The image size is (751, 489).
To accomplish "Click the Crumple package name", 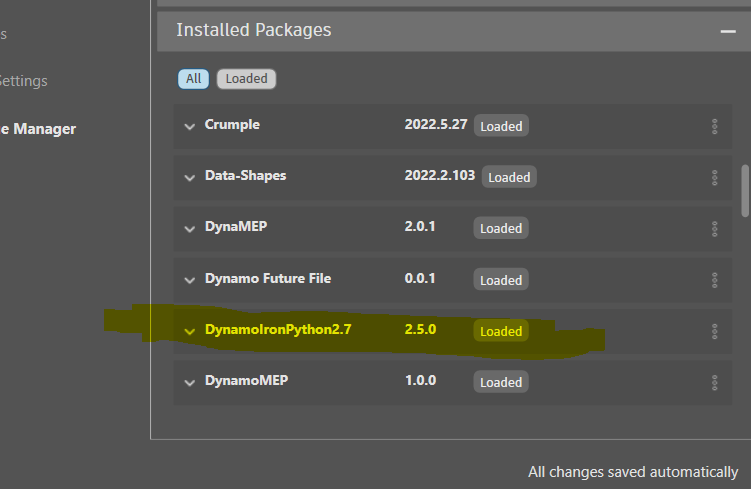I will 232,125.
